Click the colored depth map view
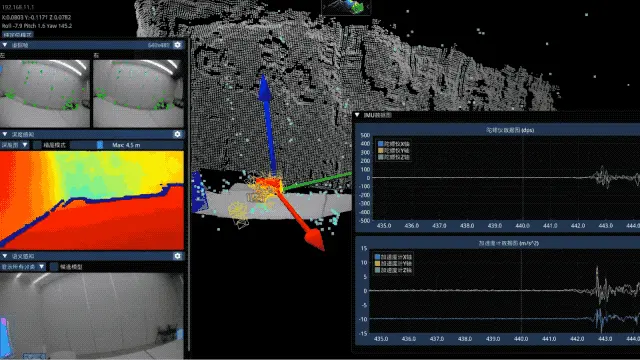Screen dimensions: 640x360 tap(92, 200)
